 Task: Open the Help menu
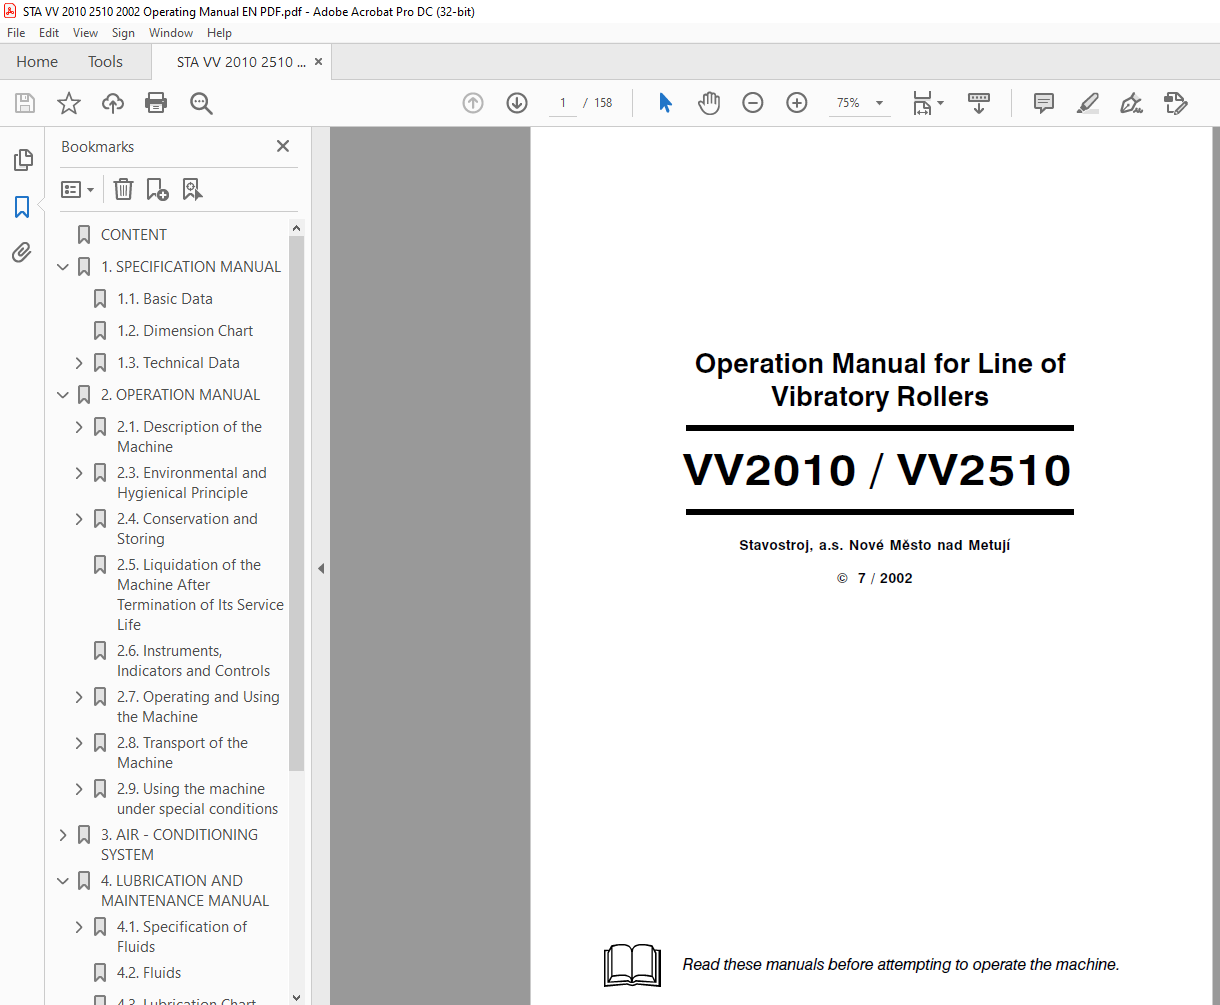point(219,33)
